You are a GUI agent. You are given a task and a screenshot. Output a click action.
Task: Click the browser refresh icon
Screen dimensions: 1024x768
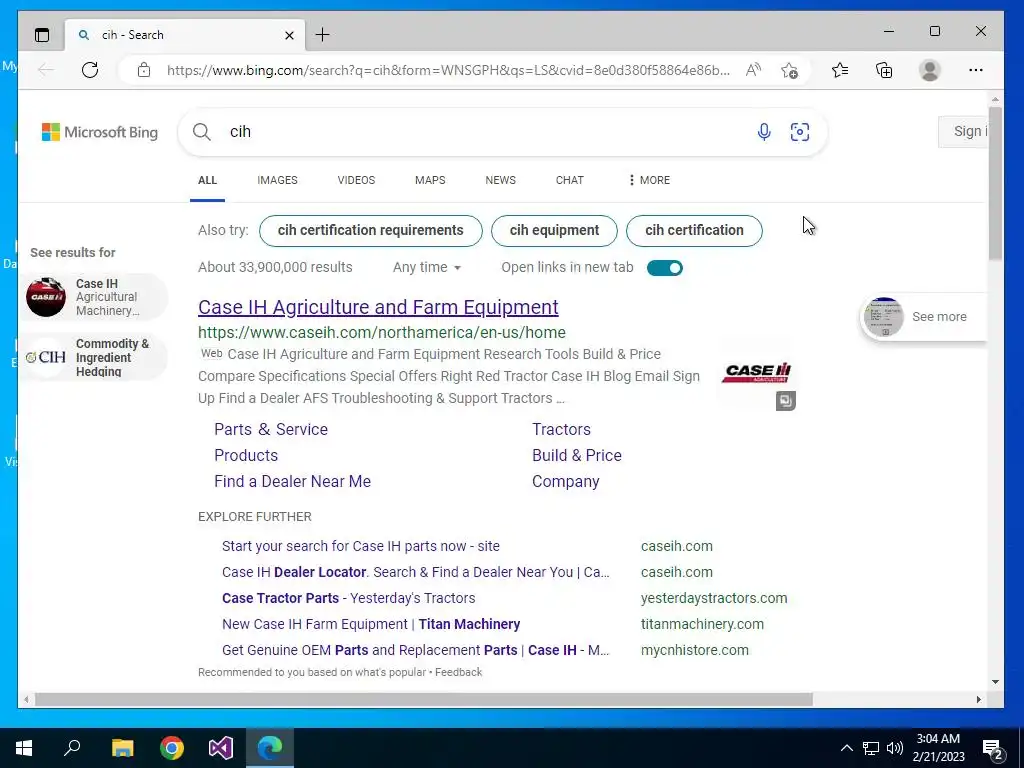click(90, 70)
